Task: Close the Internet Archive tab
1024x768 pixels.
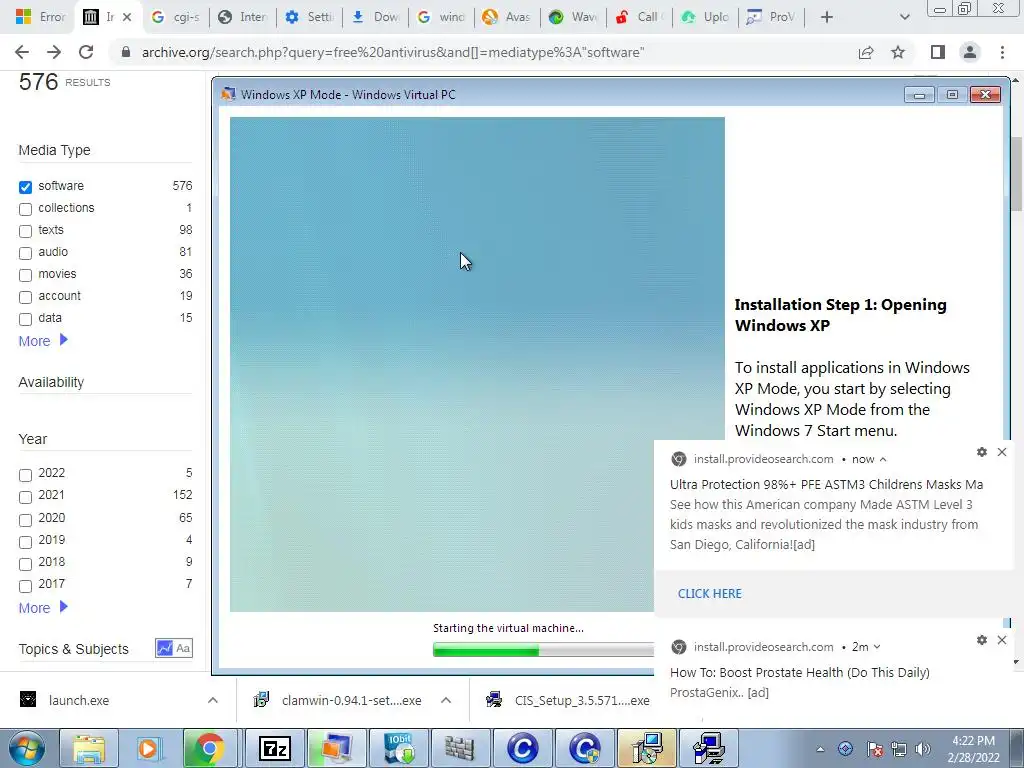Action: 127,17
